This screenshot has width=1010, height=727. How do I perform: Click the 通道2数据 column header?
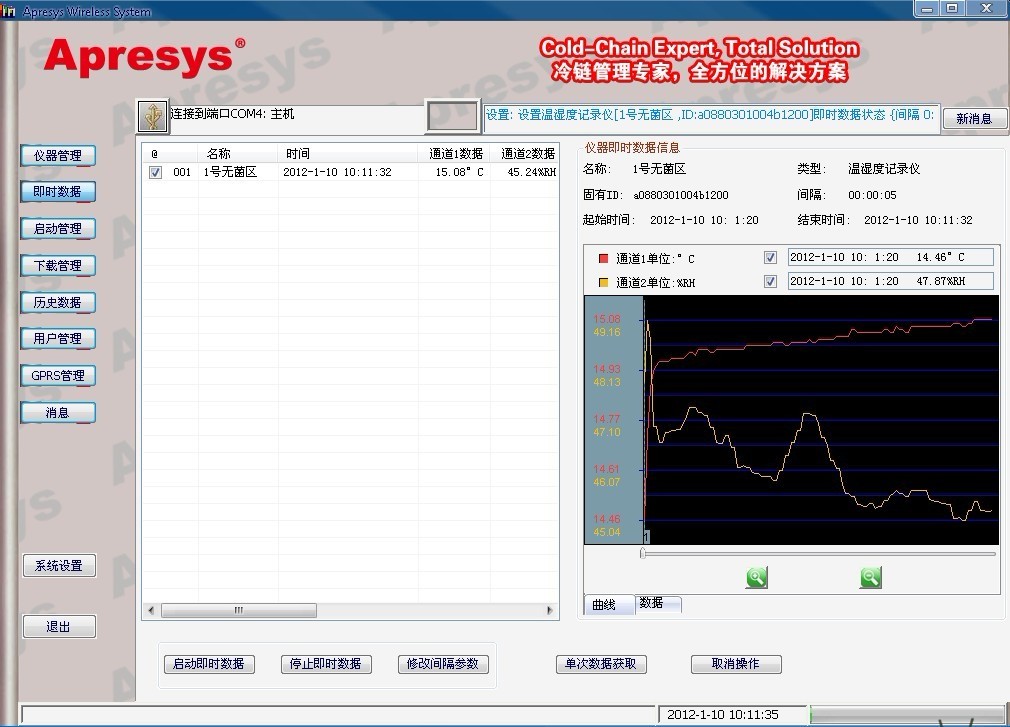[x=526, y=154]
